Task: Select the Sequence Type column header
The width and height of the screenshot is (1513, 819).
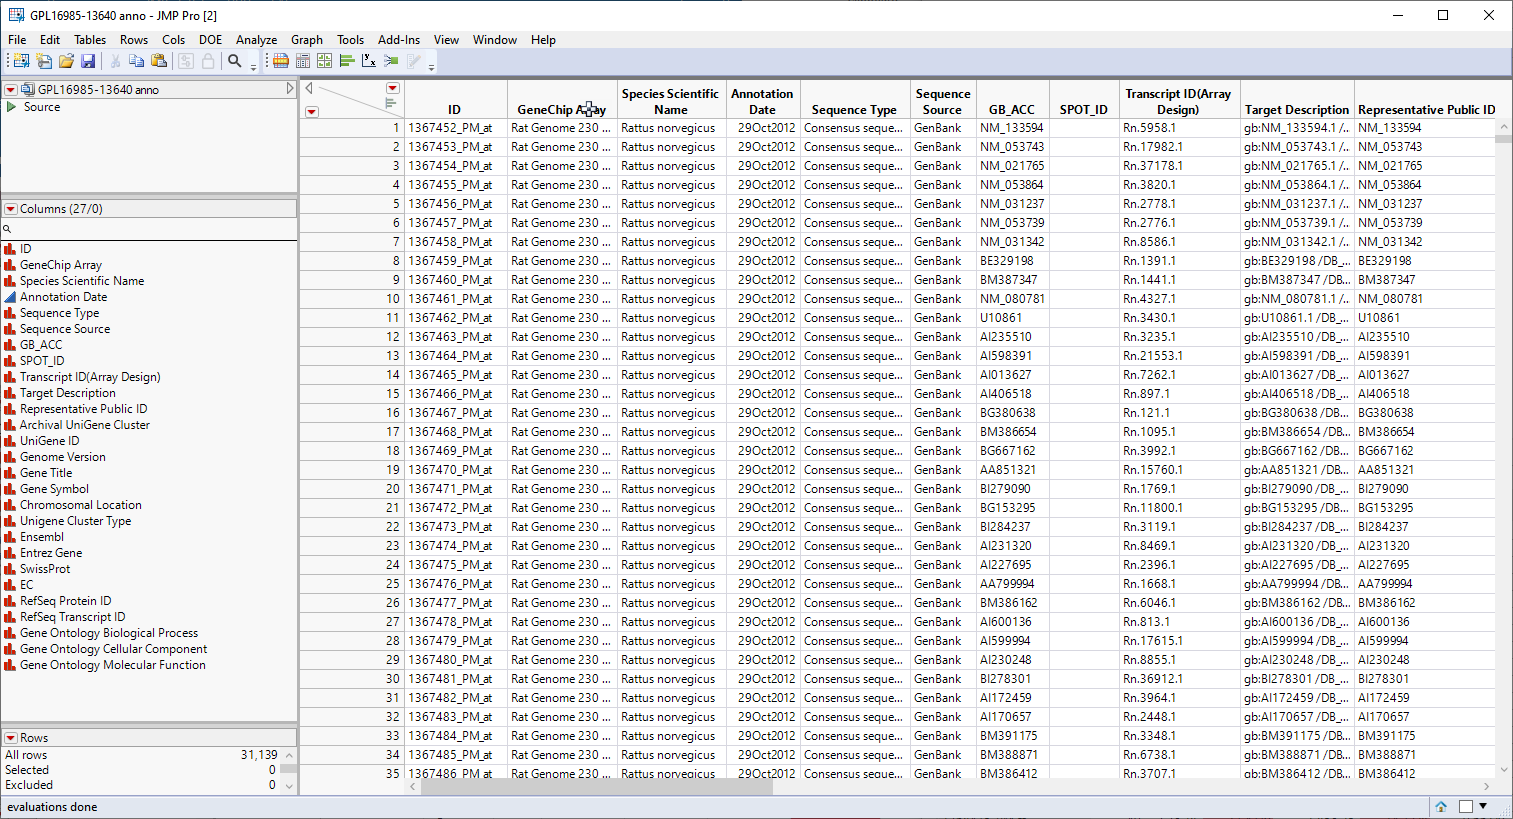Action: pyautogui.click(x=853, y=110)
